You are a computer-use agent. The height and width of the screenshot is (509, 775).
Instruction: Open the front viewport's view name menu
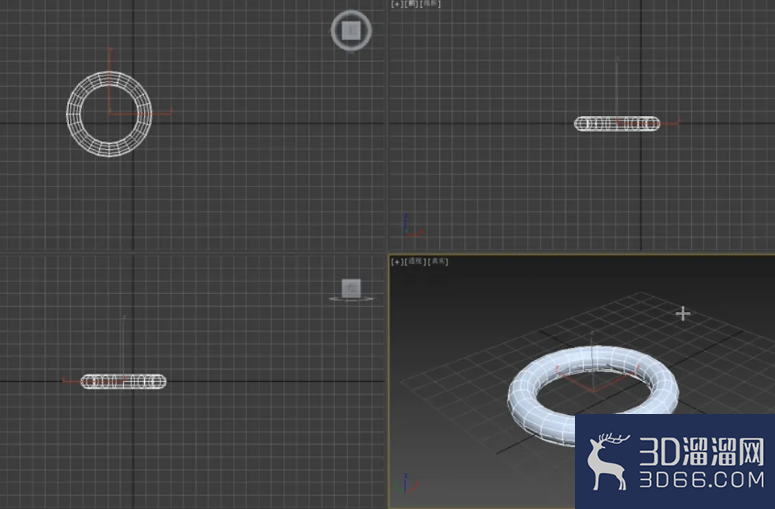pos(411,4)
